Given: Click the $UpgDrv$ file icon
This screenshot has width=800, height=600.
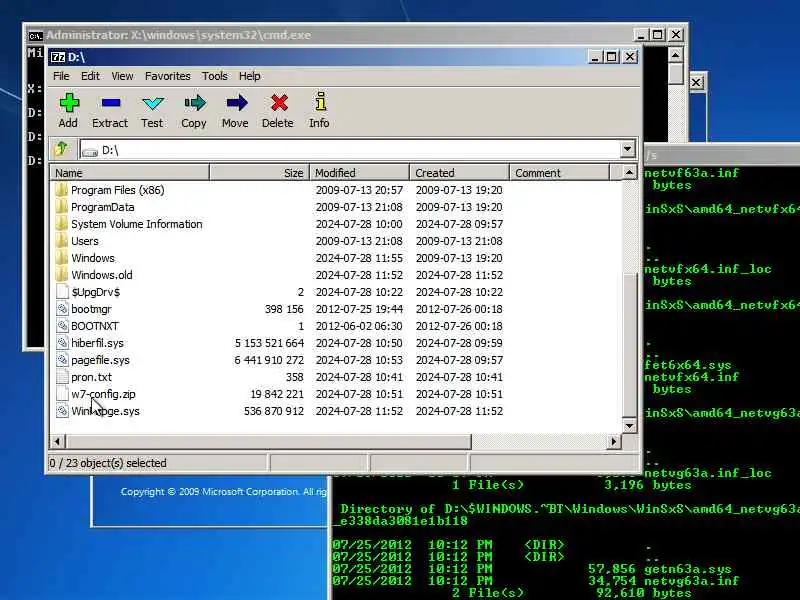Looking at the screenshot, I should [x=62, y=292].
